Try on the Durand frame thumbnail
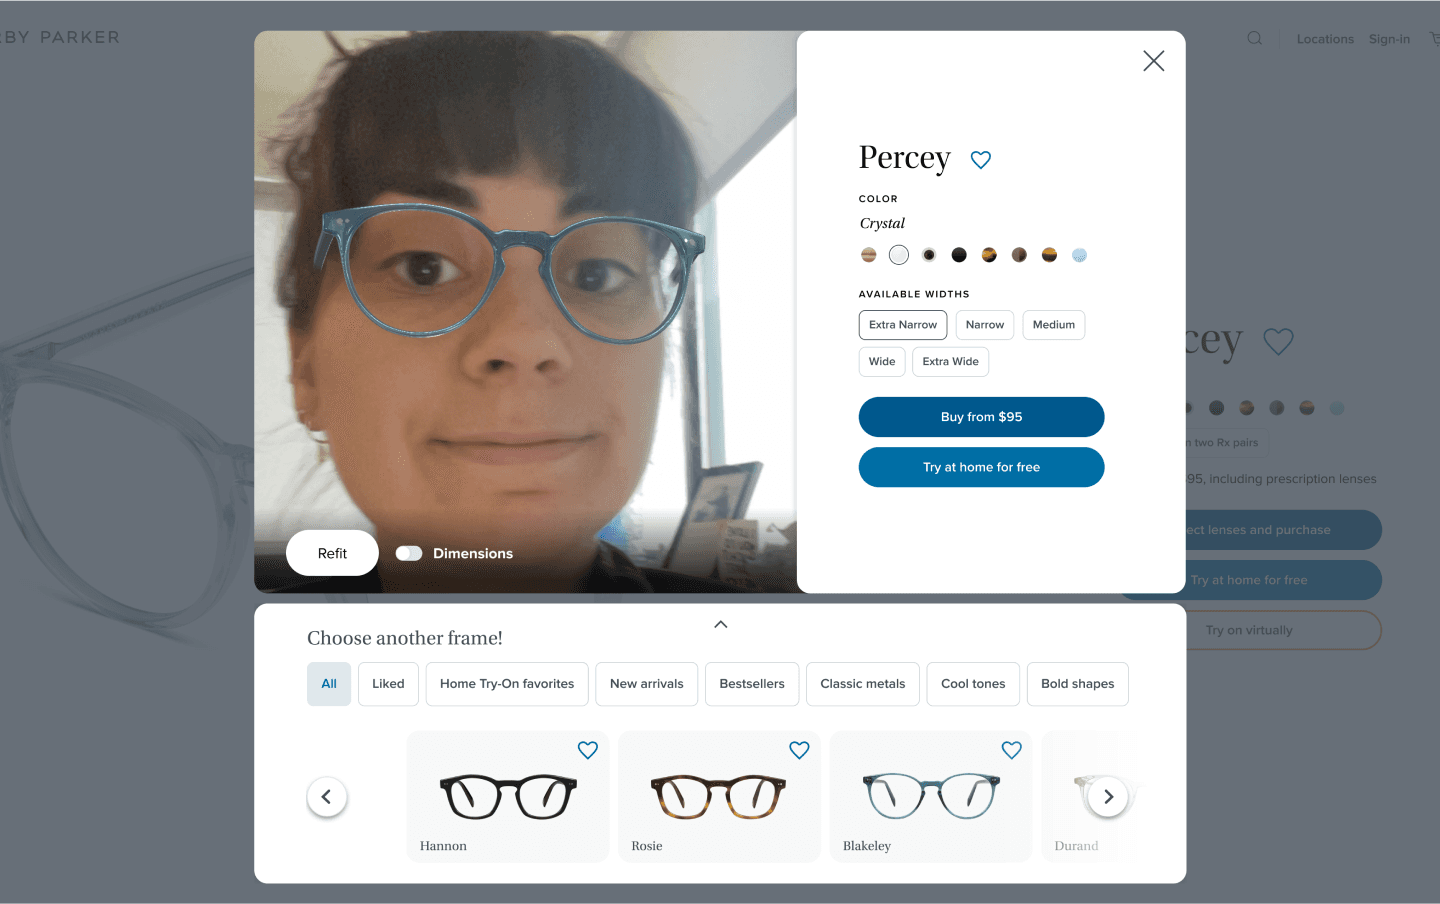The width and height of the screenshot is (1440, 904). tap(1090, 796)
